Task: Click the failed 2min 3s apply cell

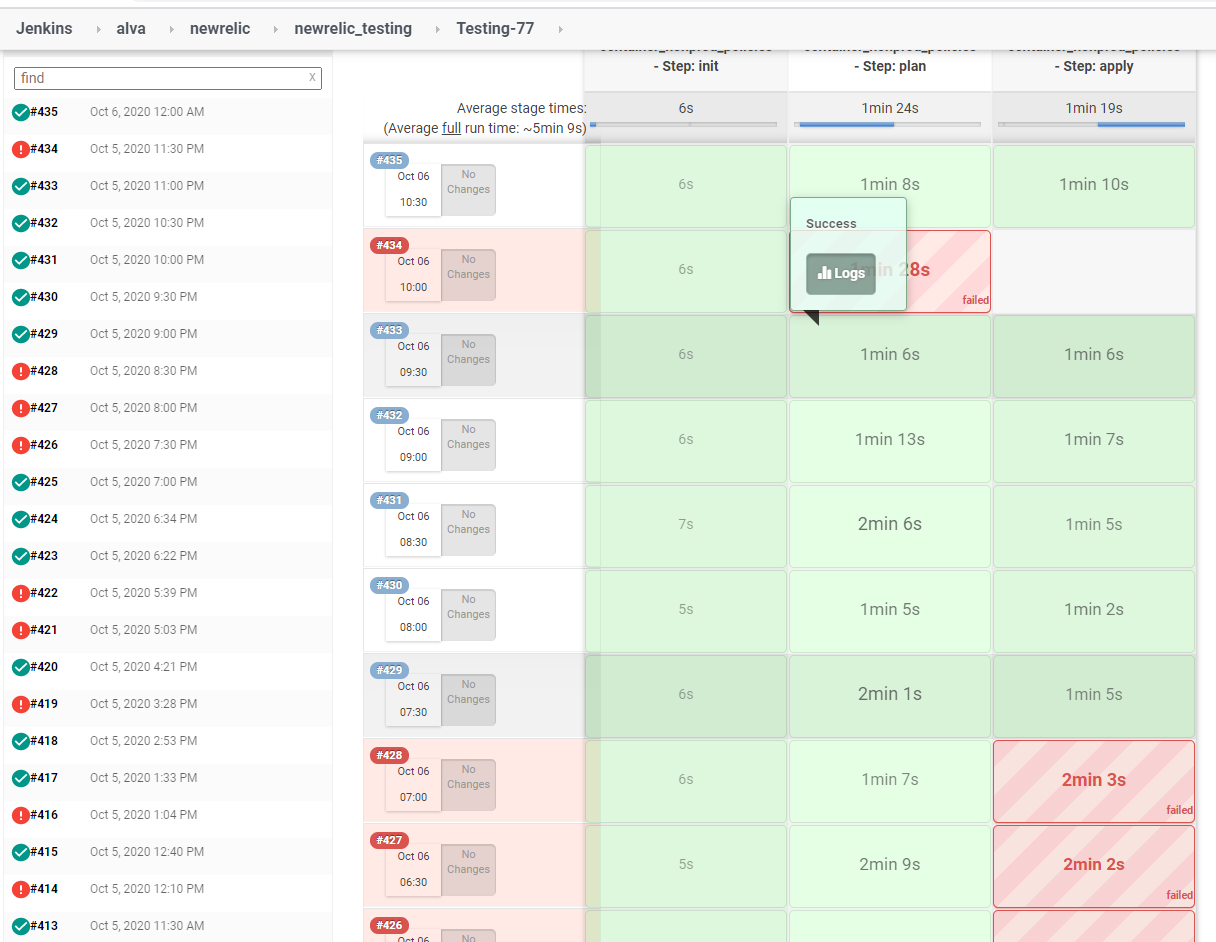Action: pyautogui.click(x=1094, y=781)
